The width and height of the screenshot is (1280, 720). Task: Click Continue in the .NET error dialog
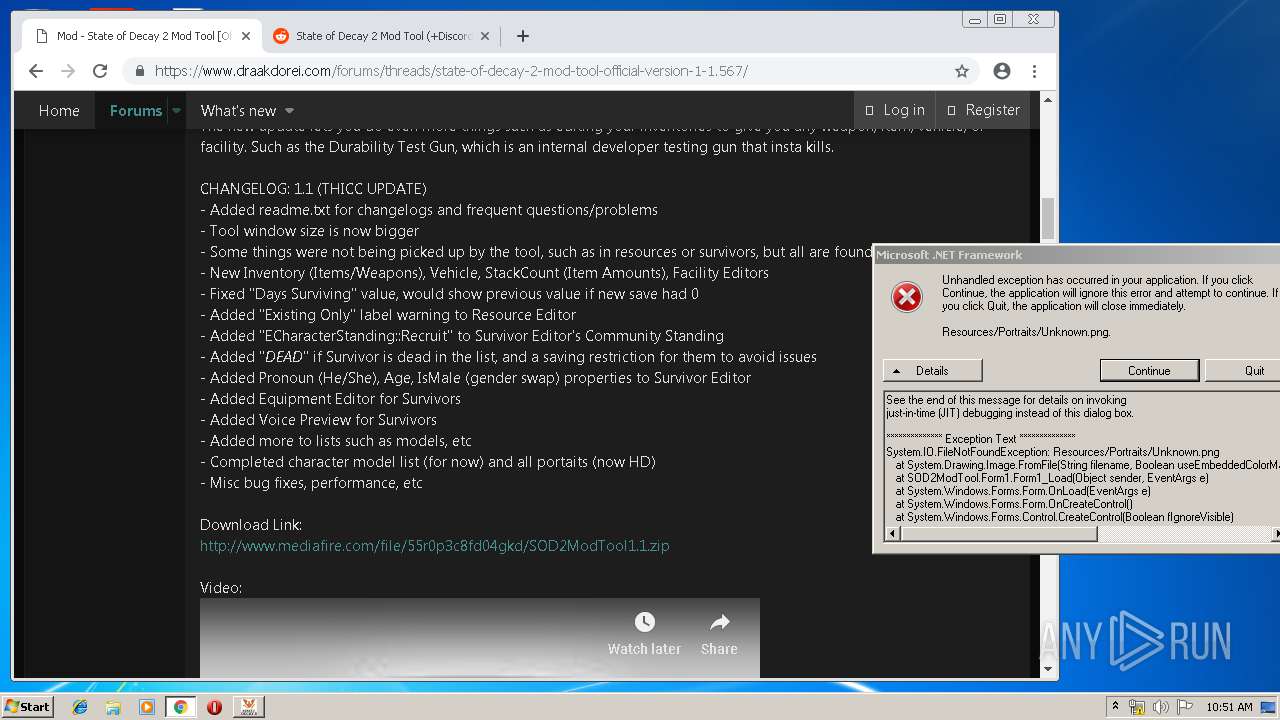point(1149,370)
